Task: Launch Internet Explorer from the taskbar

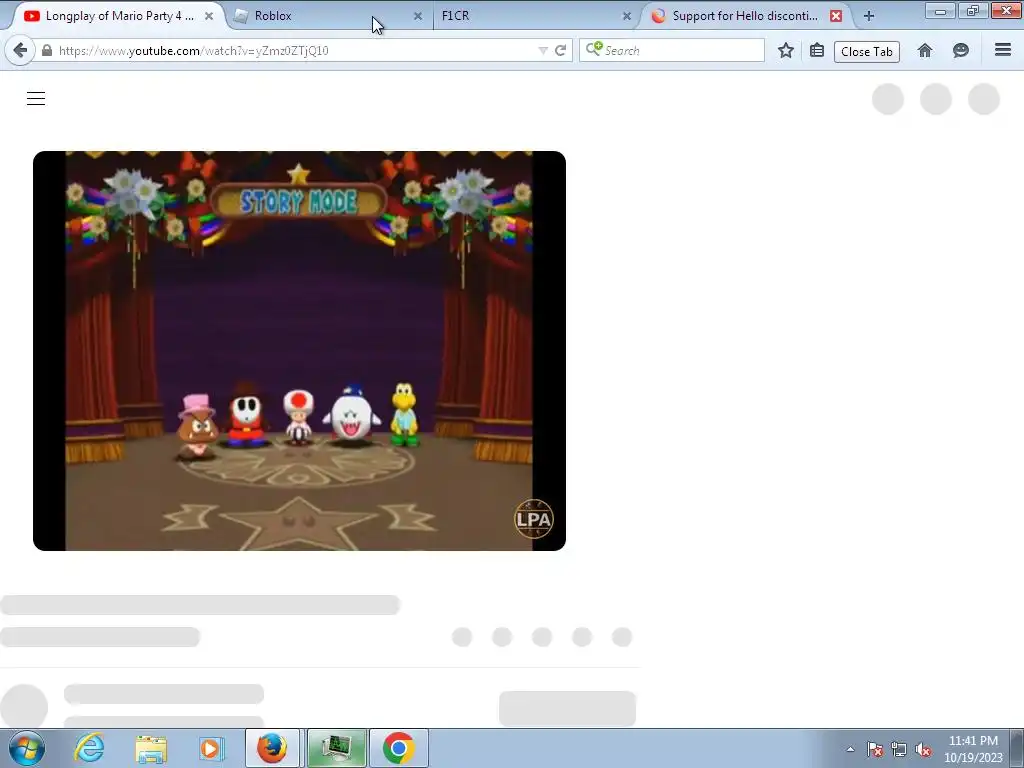Action: point(89,748)
